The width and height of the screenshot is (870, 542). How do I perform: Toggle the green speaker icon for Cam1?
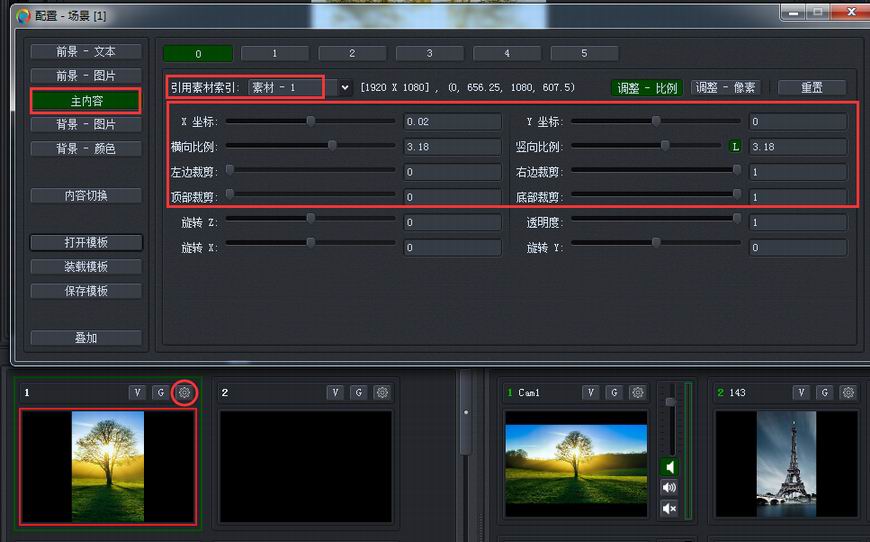[x=669, y=467]
